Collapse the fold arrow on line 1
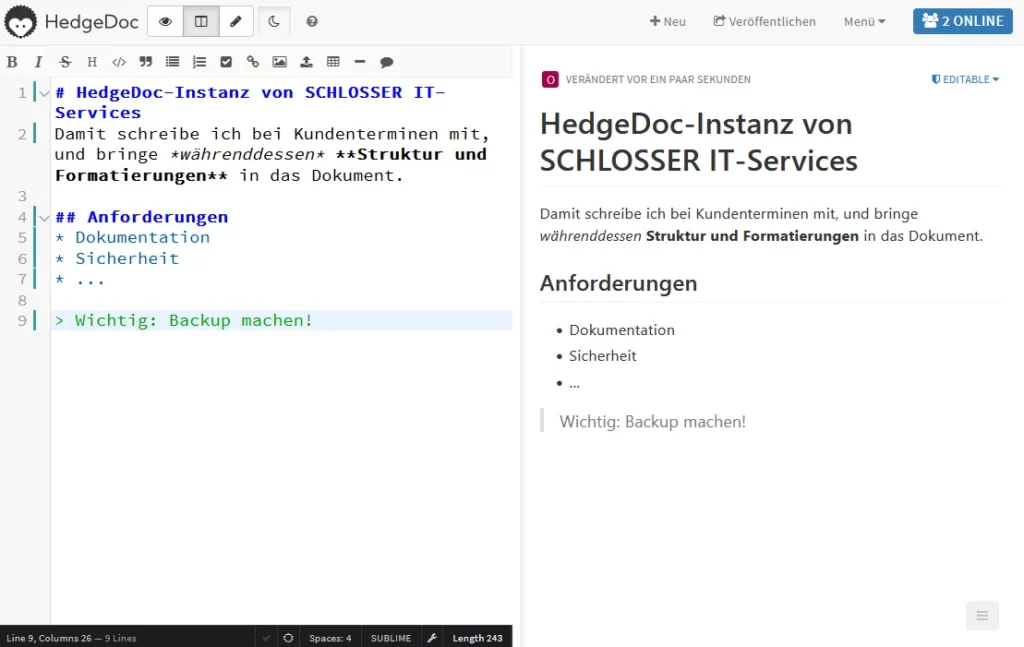The height and width of the screenshot is (647, 1024). 44,93
